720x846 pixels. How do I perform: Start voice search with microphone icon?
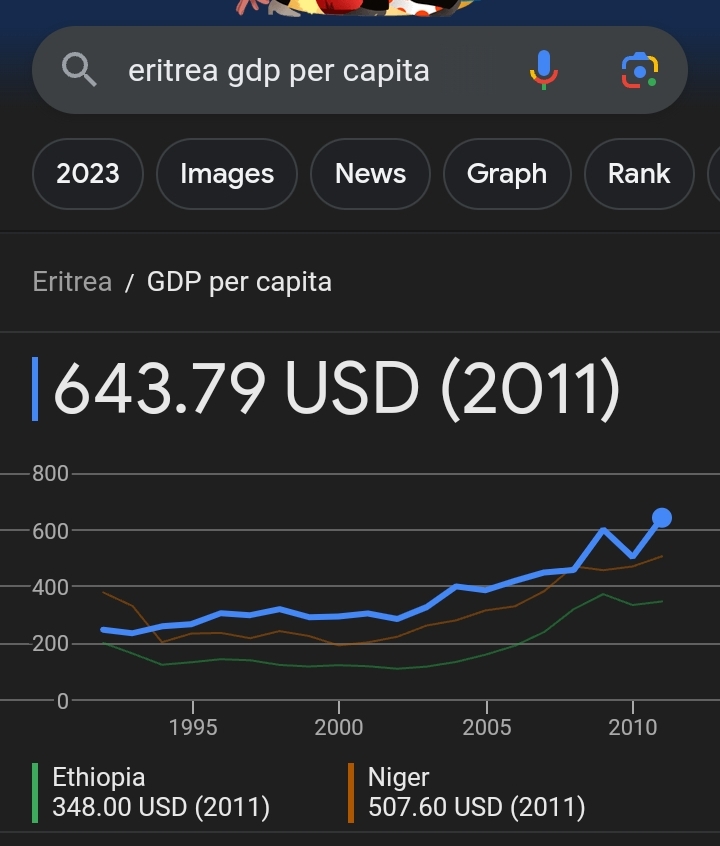pyautogui.click(x=544, y=70)
